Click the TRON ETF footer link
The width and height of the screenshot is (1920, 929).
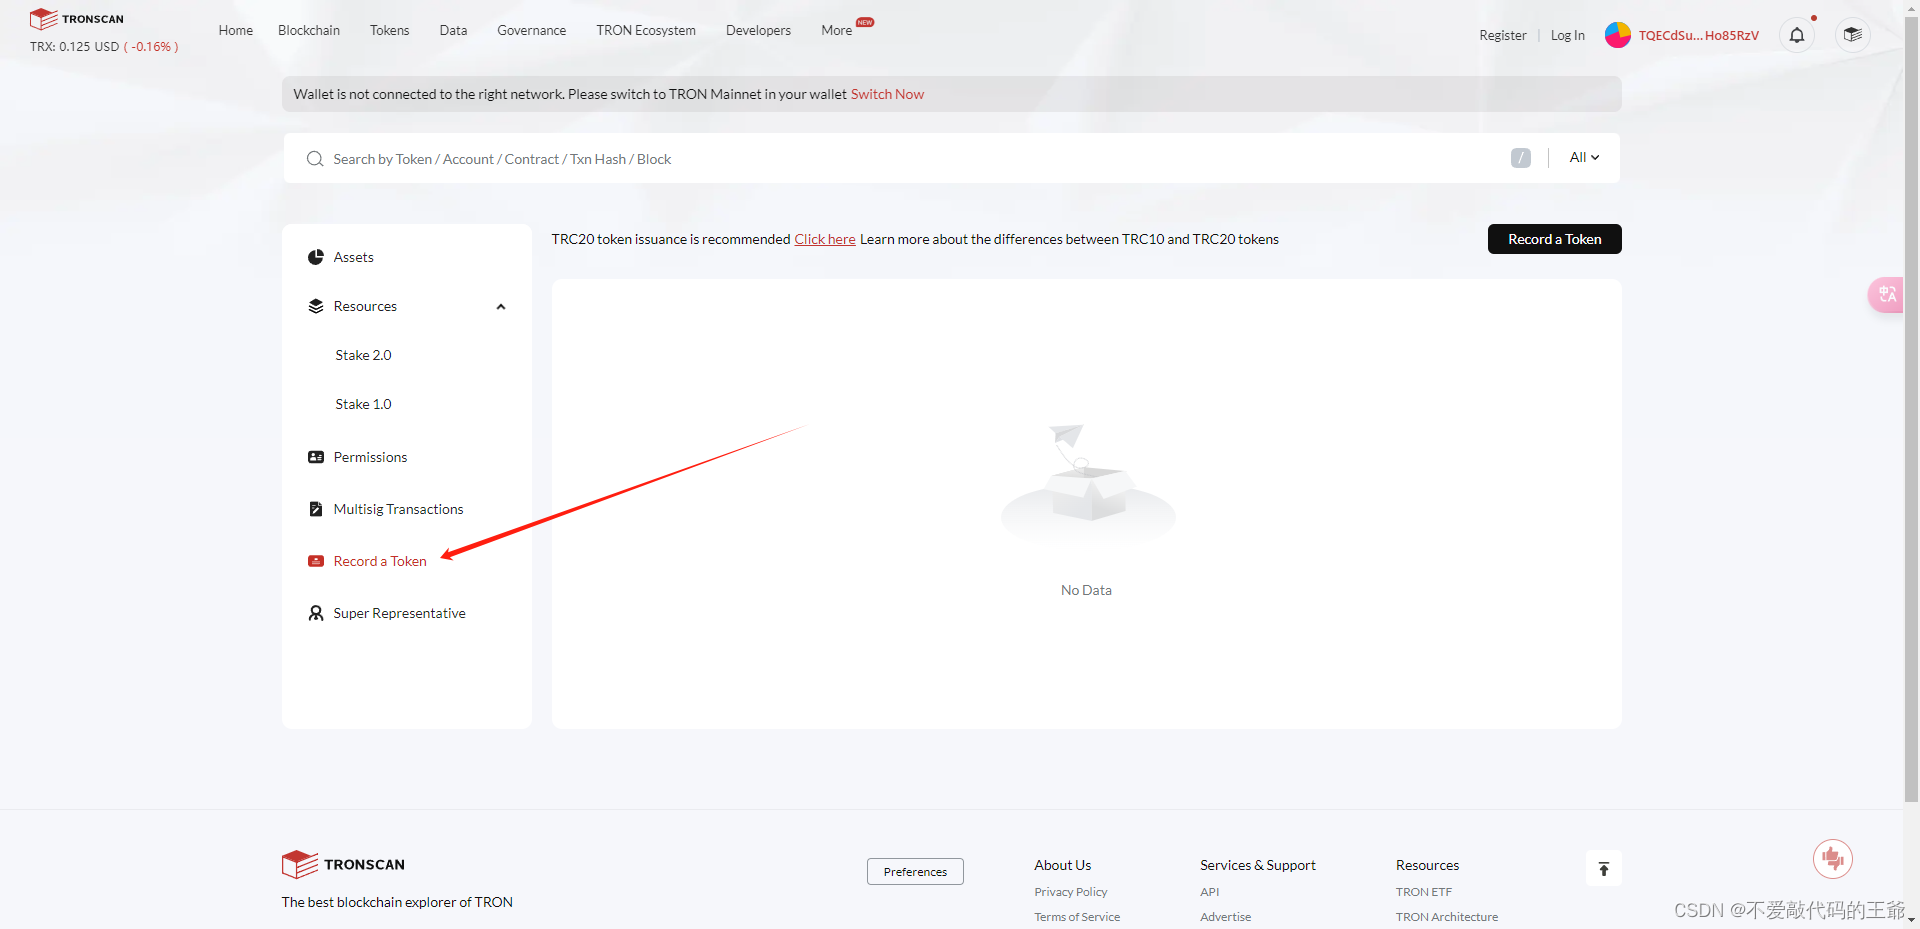(1424, 892)
